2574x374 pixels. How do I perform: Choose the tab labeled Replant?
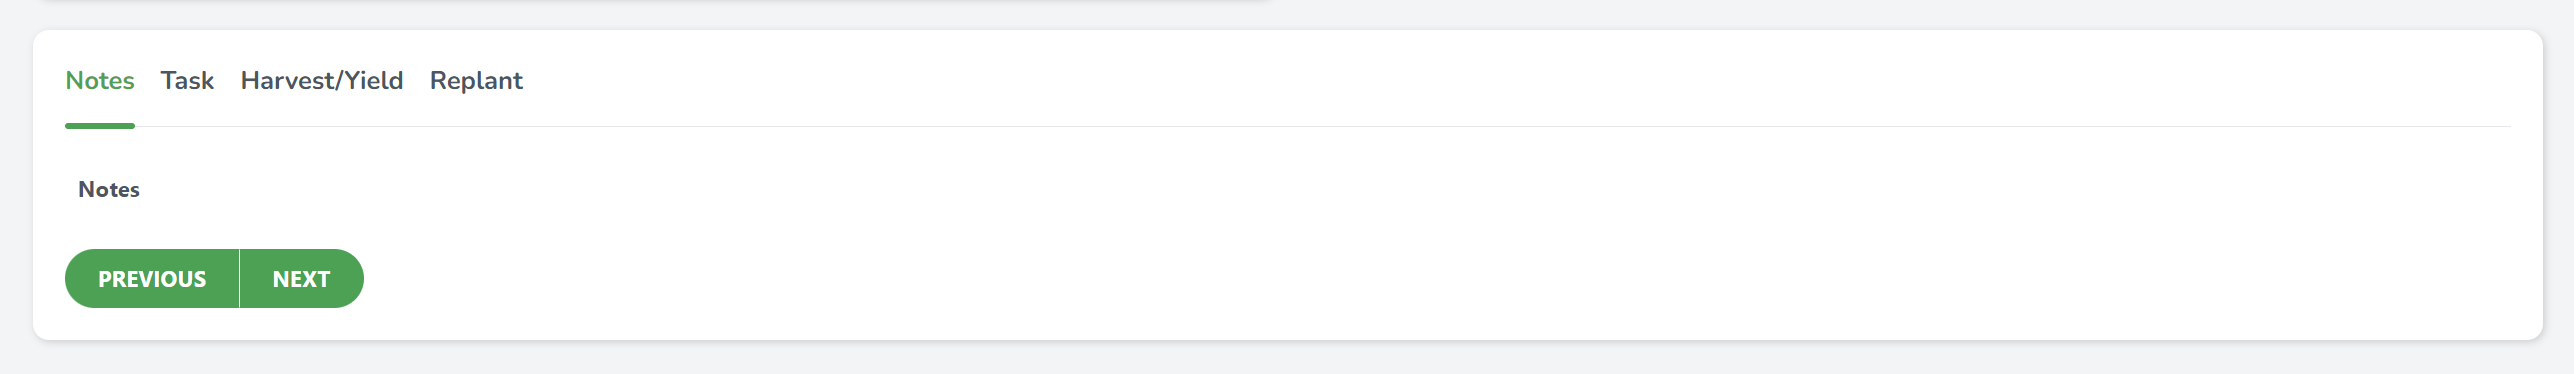476,80
